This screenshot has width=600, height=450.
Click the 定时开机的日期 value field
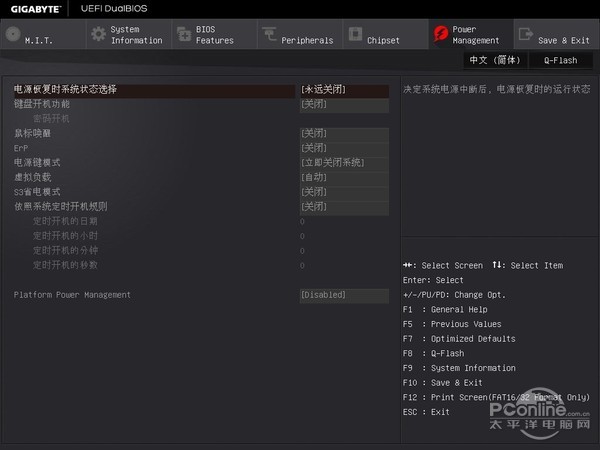302,222
